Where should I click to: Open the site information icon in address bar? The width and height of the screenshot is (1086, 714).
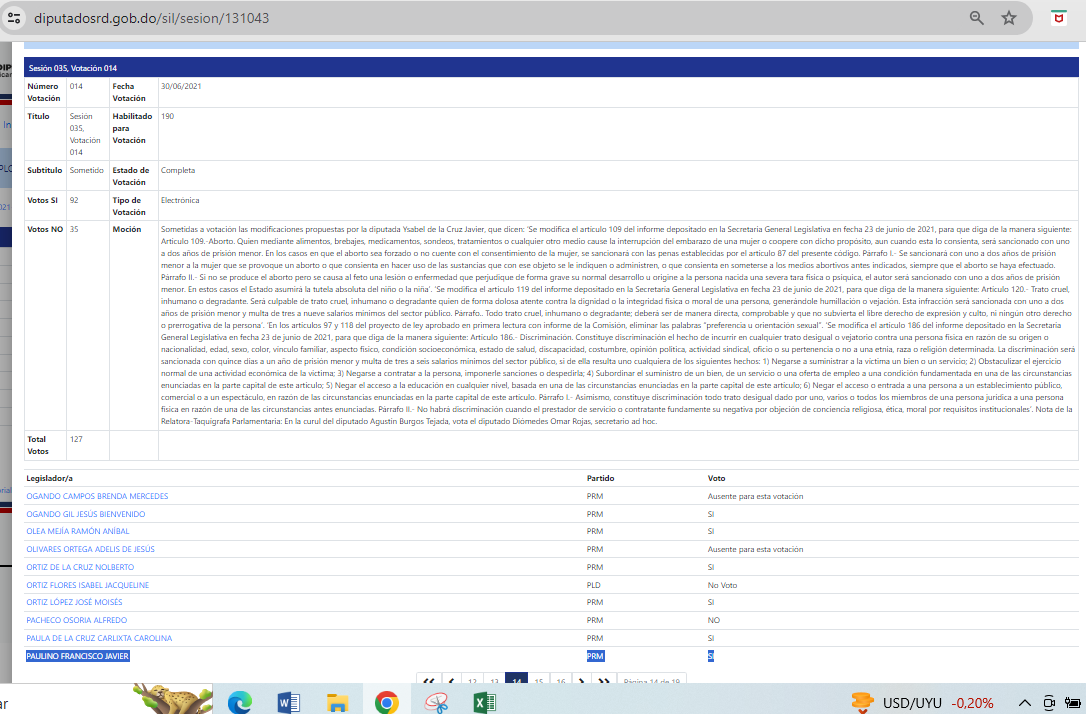coord(14,18)
